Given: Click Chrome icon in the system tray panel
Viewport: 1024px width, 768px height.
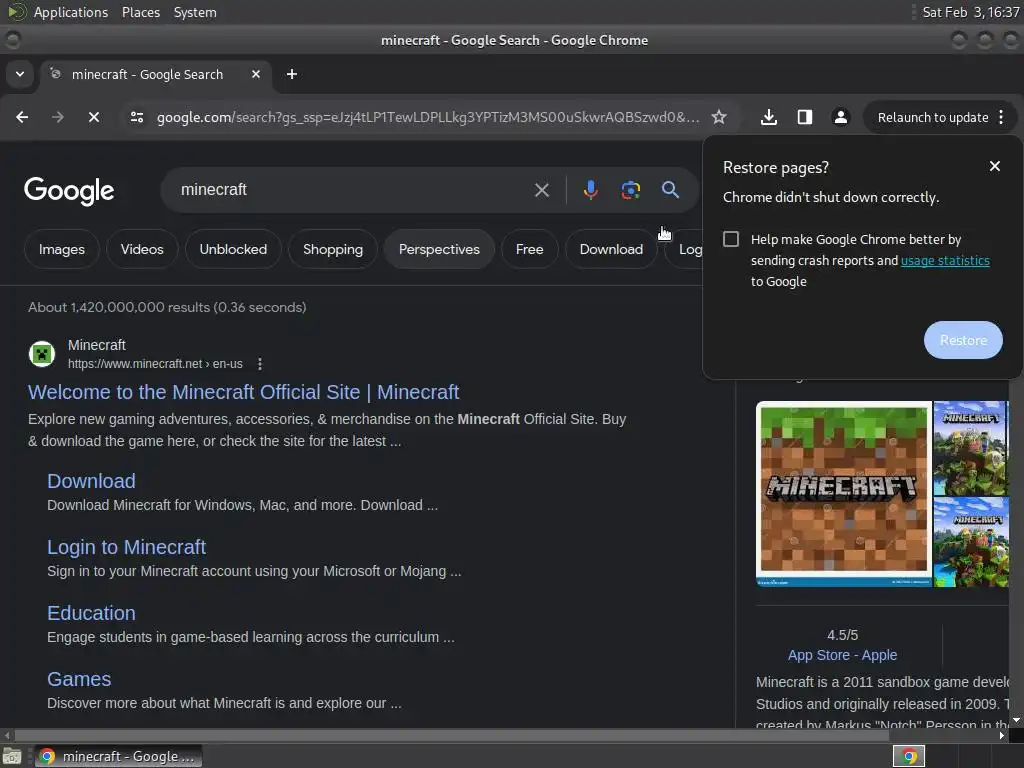Looking at the screenshot, I should pyautogui.click(x=909, y=756).
